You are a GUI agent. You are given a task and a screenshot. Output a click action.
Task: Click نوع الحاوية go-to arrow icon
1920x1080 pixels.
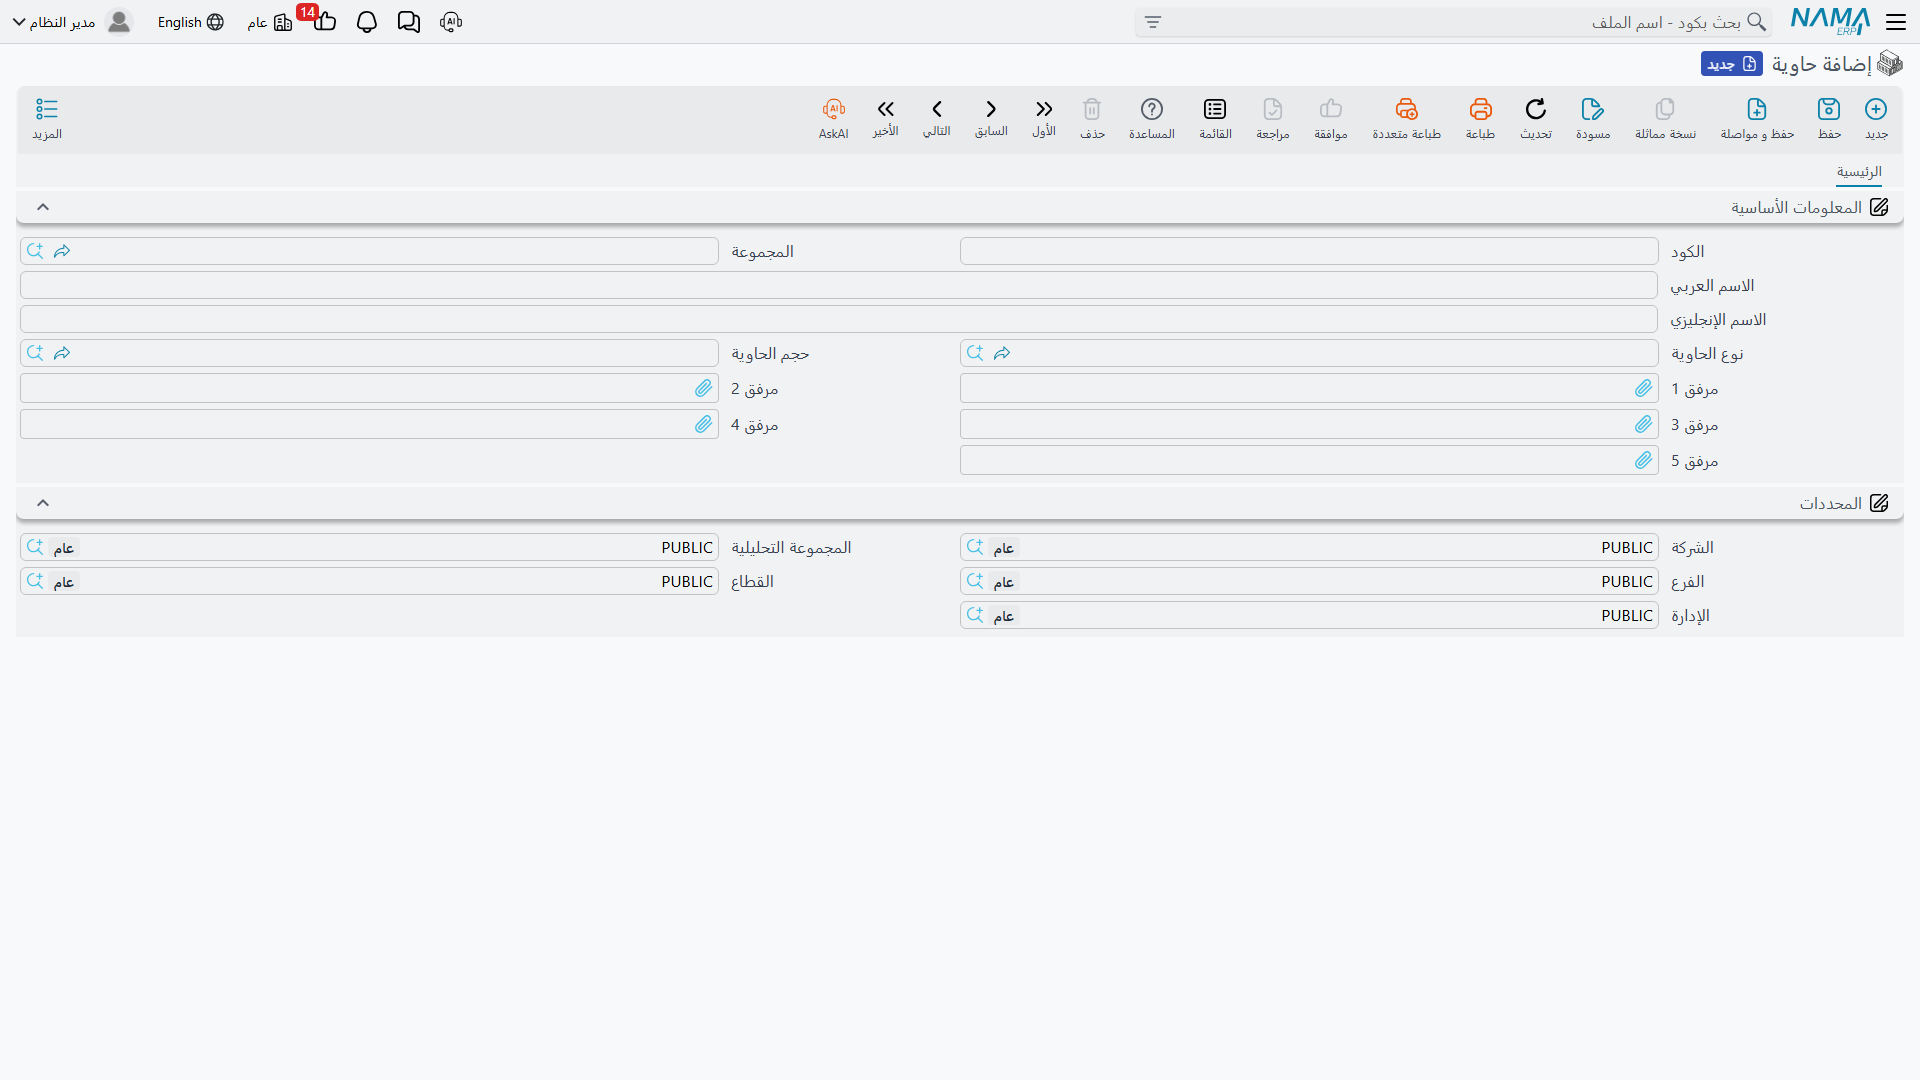1002,353
